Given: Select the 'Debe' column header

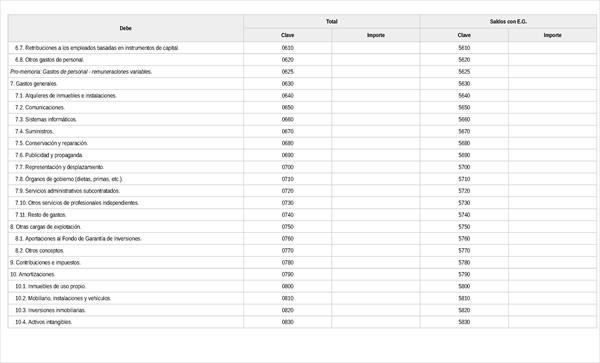Looking at the screenshot, I should pos(126,28).
